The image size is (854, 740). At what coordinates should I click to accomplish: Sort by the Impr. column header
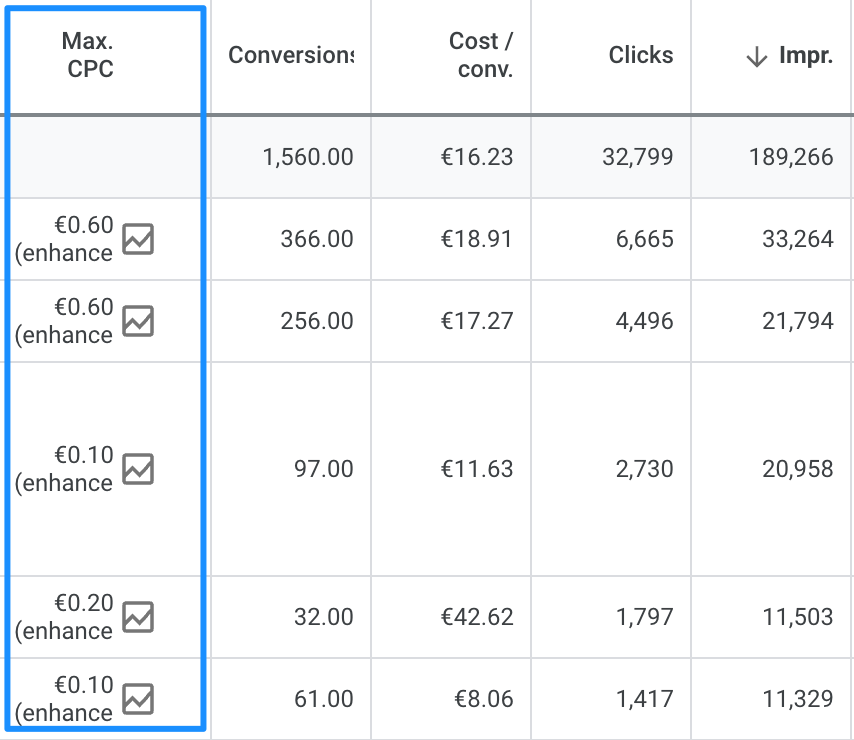coord(806,55)
